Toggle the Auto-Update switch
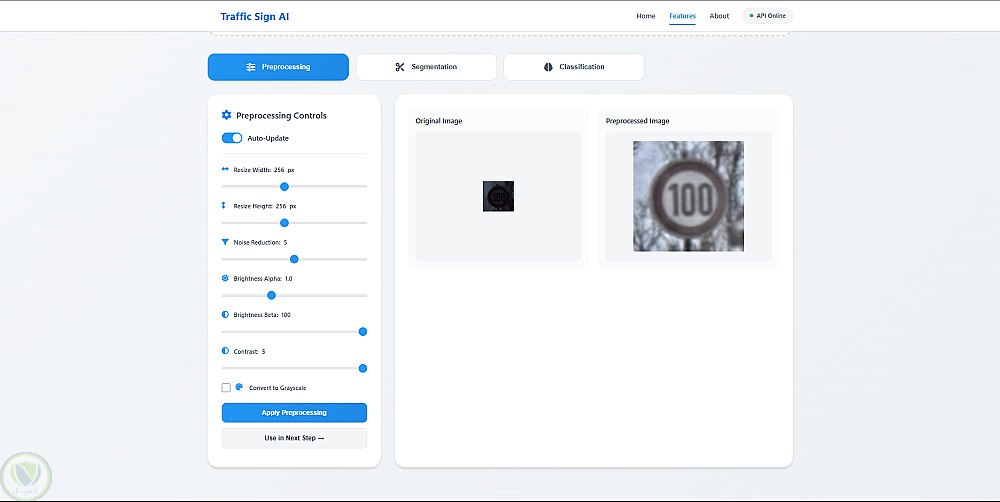1000x502 pixels. (x=232, y=138)
